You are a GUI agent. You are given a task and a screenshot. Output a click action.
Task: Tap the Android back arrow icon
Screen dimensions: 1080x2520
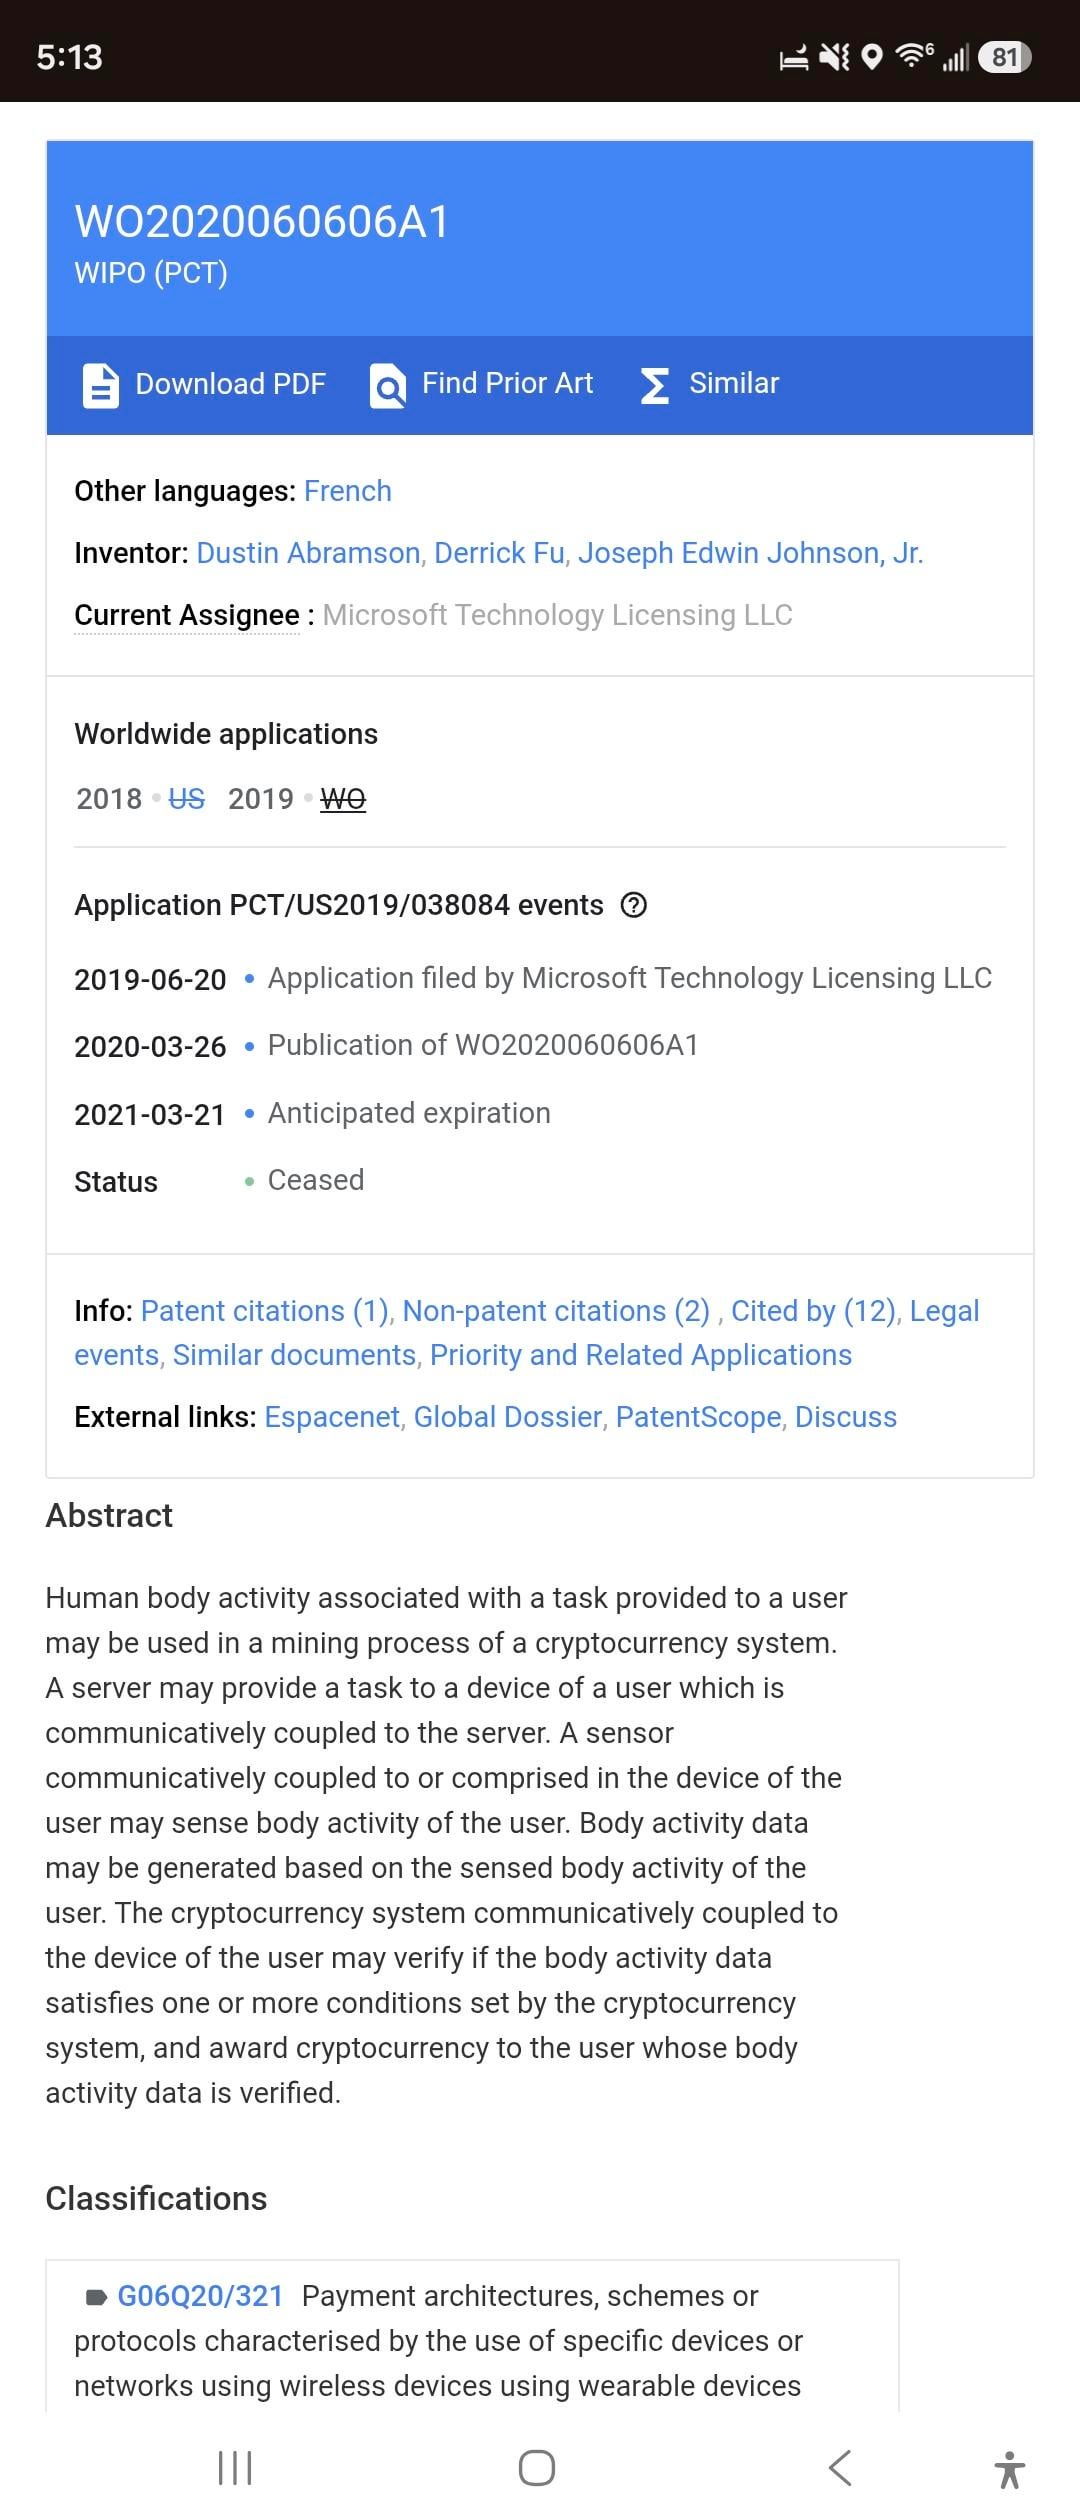pos(840,2467)
